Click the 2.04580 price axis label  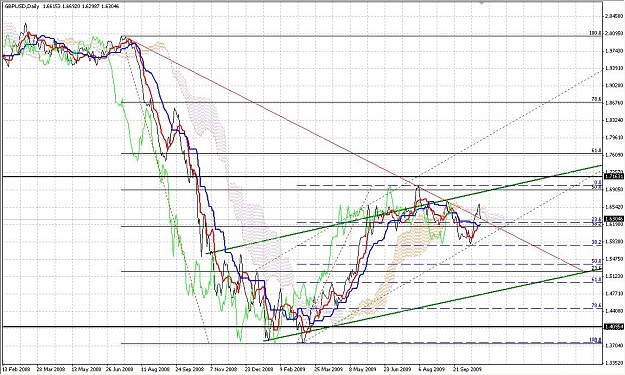pos(614,16)
